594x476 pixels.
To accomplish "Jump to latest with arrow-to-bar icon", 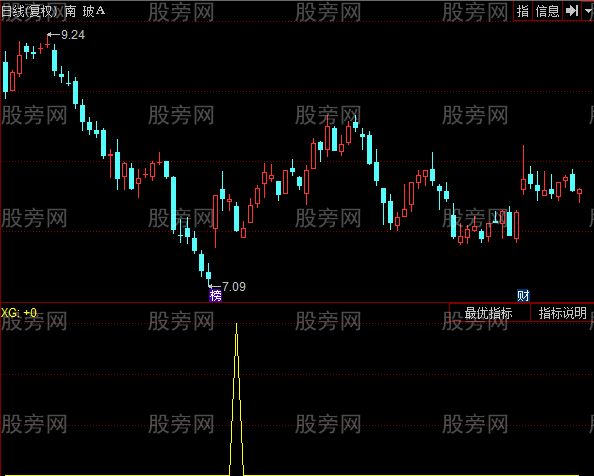I will [571, 11].
